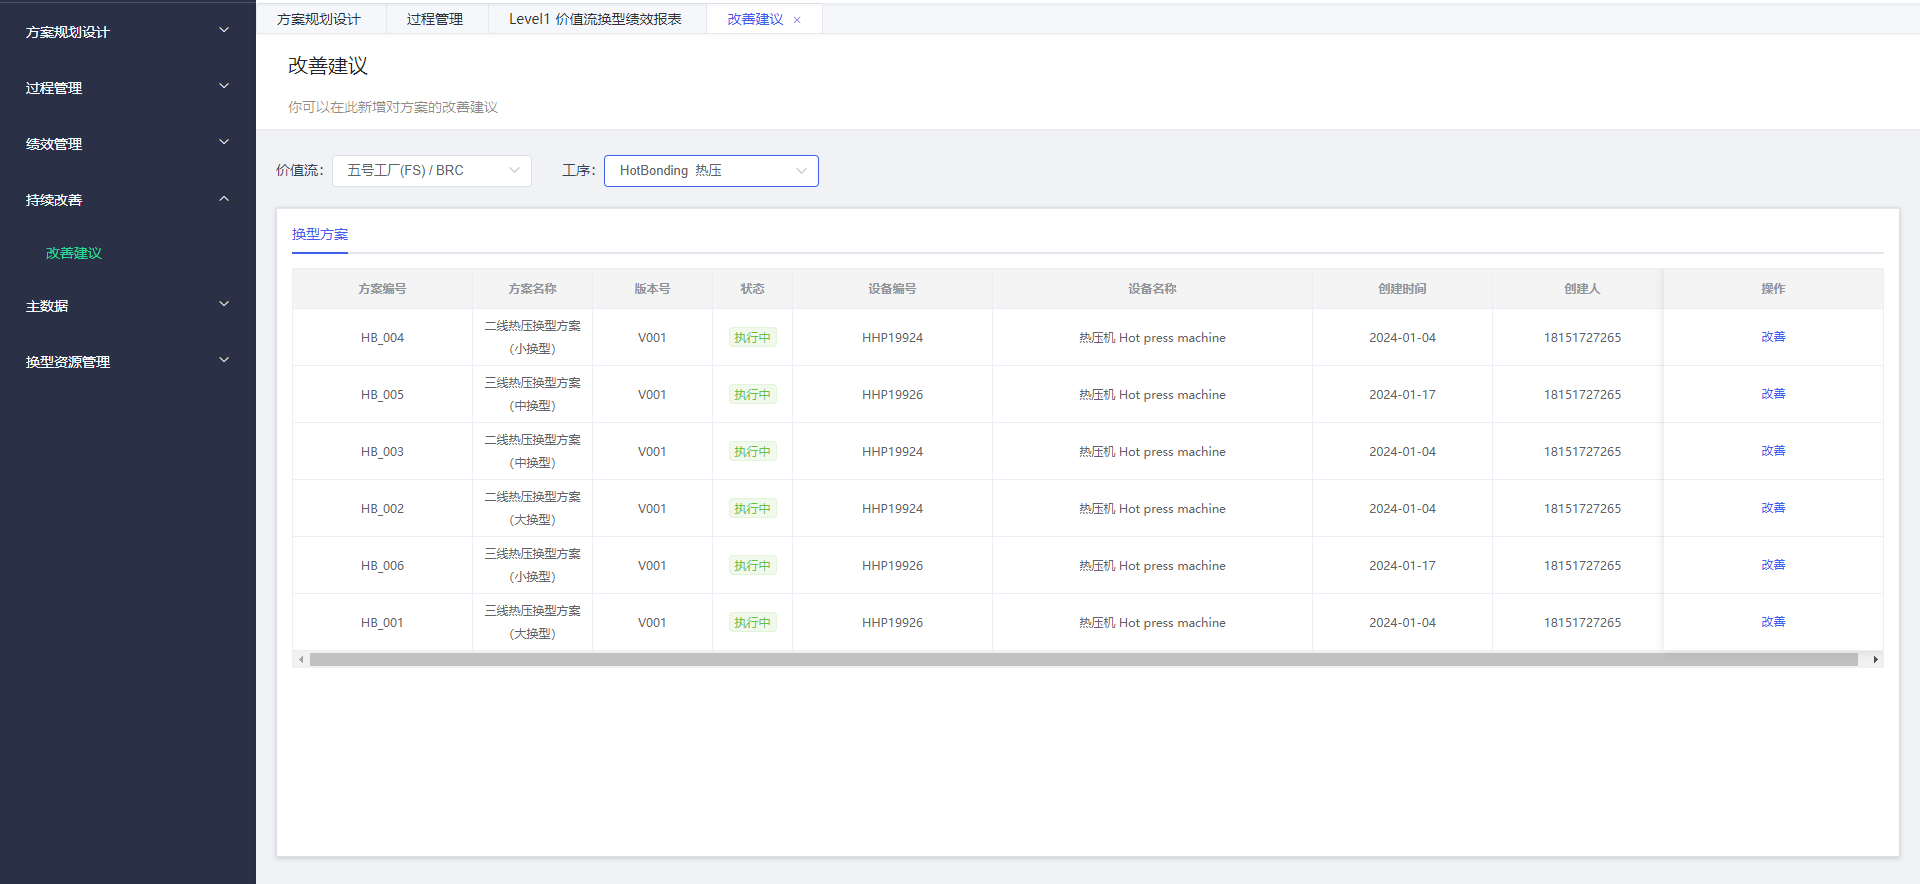The width and height of the screenshot is (1920, 884).
Task: Click 改善 link for HB_003
Action: (x=1773, y=451)
